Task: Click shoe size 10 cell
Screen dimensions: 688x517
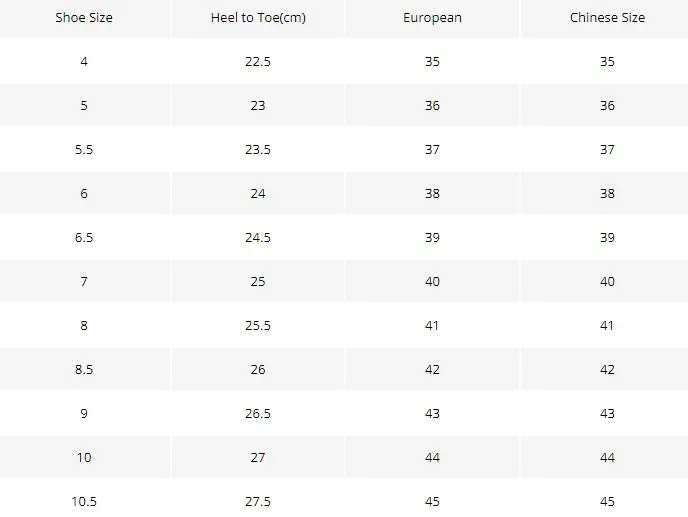Action: (84, 457)
